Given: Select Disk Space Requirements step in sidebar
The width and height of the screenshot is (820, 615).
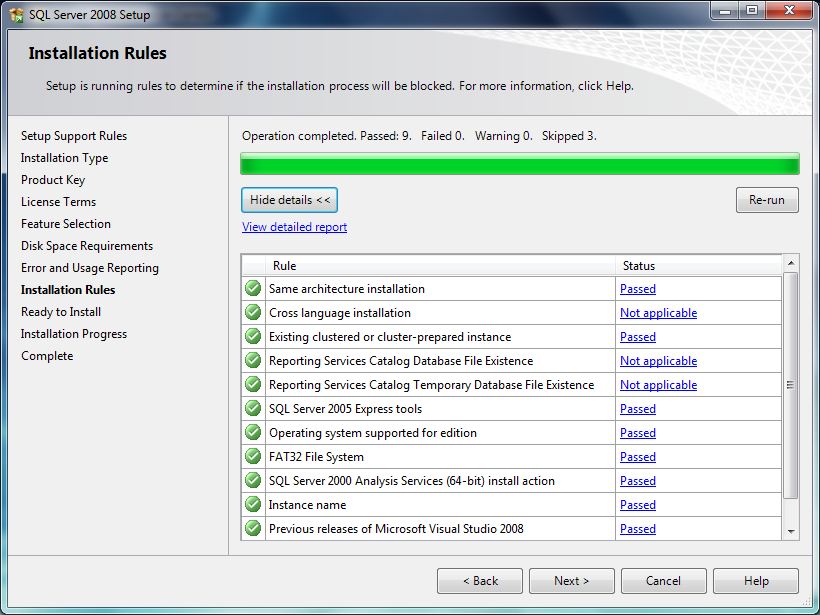Looking at the screenshot, I should [x=87, y=246].
